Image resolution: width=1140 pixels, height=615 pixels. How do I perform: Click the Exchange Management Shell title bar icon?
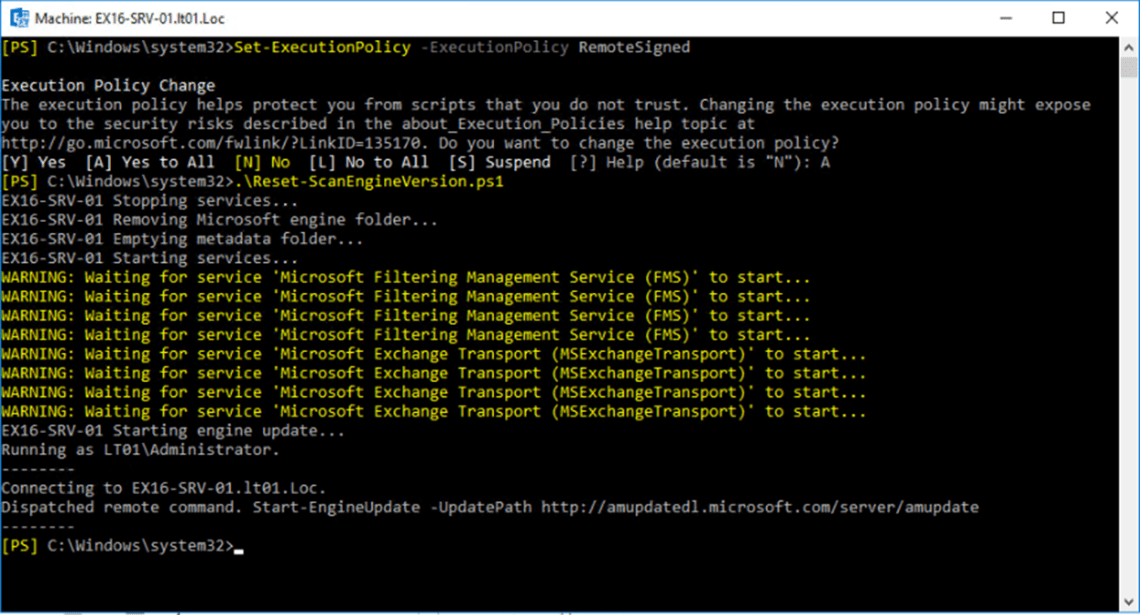point(18,18)
